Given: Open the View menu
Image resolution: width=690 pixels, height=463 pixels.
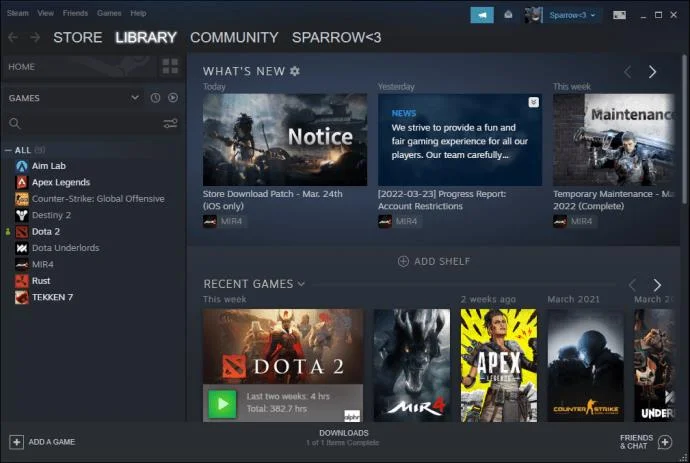Looking at the screenshot, I should 45,13.
